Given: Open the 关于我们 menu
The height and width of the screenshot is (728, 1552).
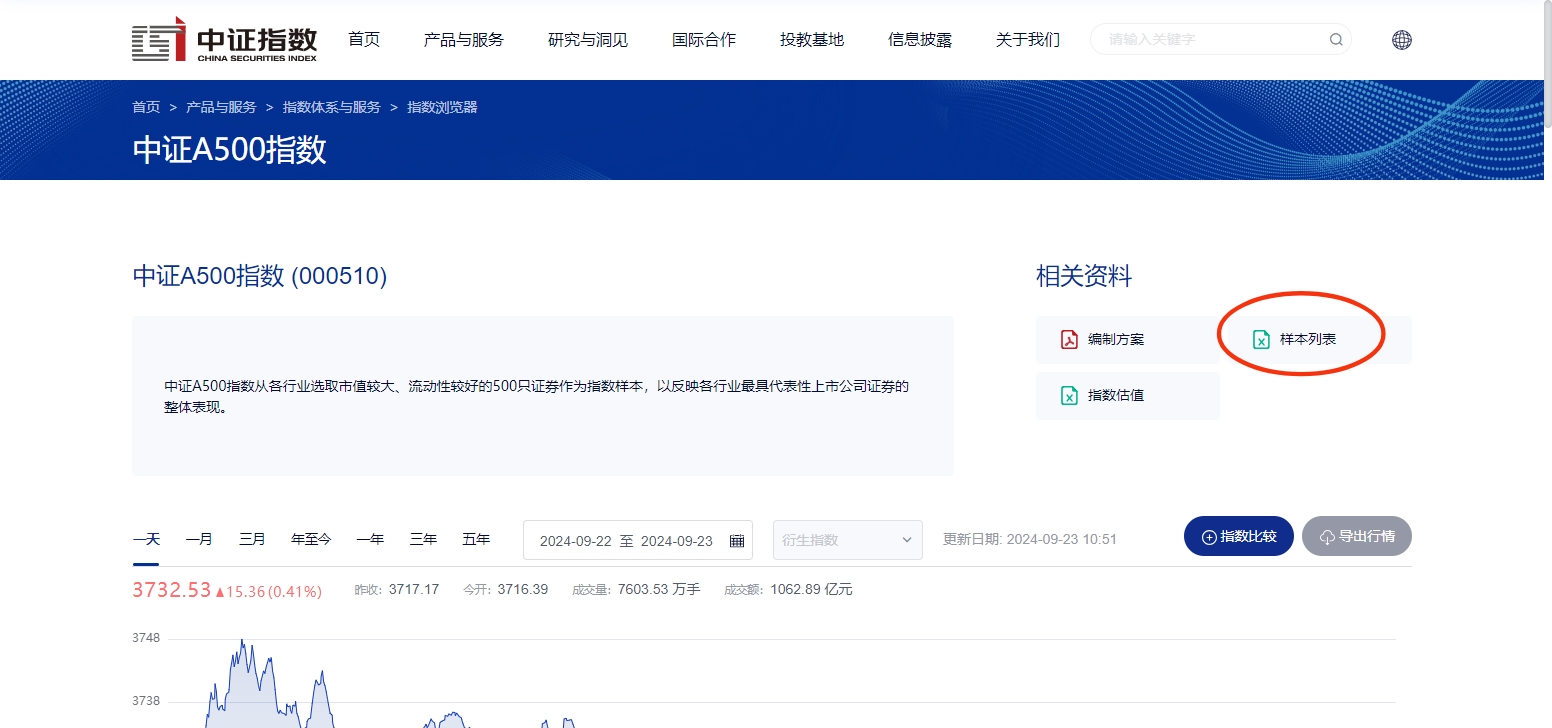Looking at the screenshot, I should click(1028, 40).
